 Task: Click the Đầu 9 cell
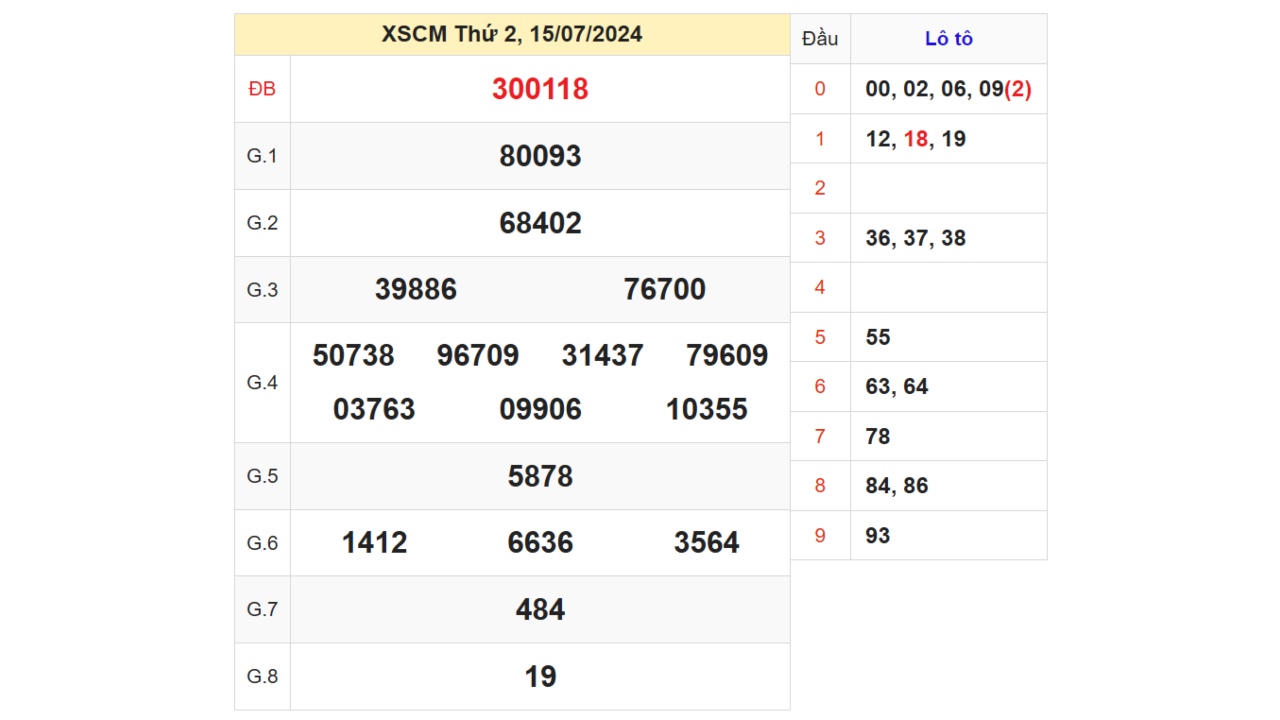[x=820, y=536]
